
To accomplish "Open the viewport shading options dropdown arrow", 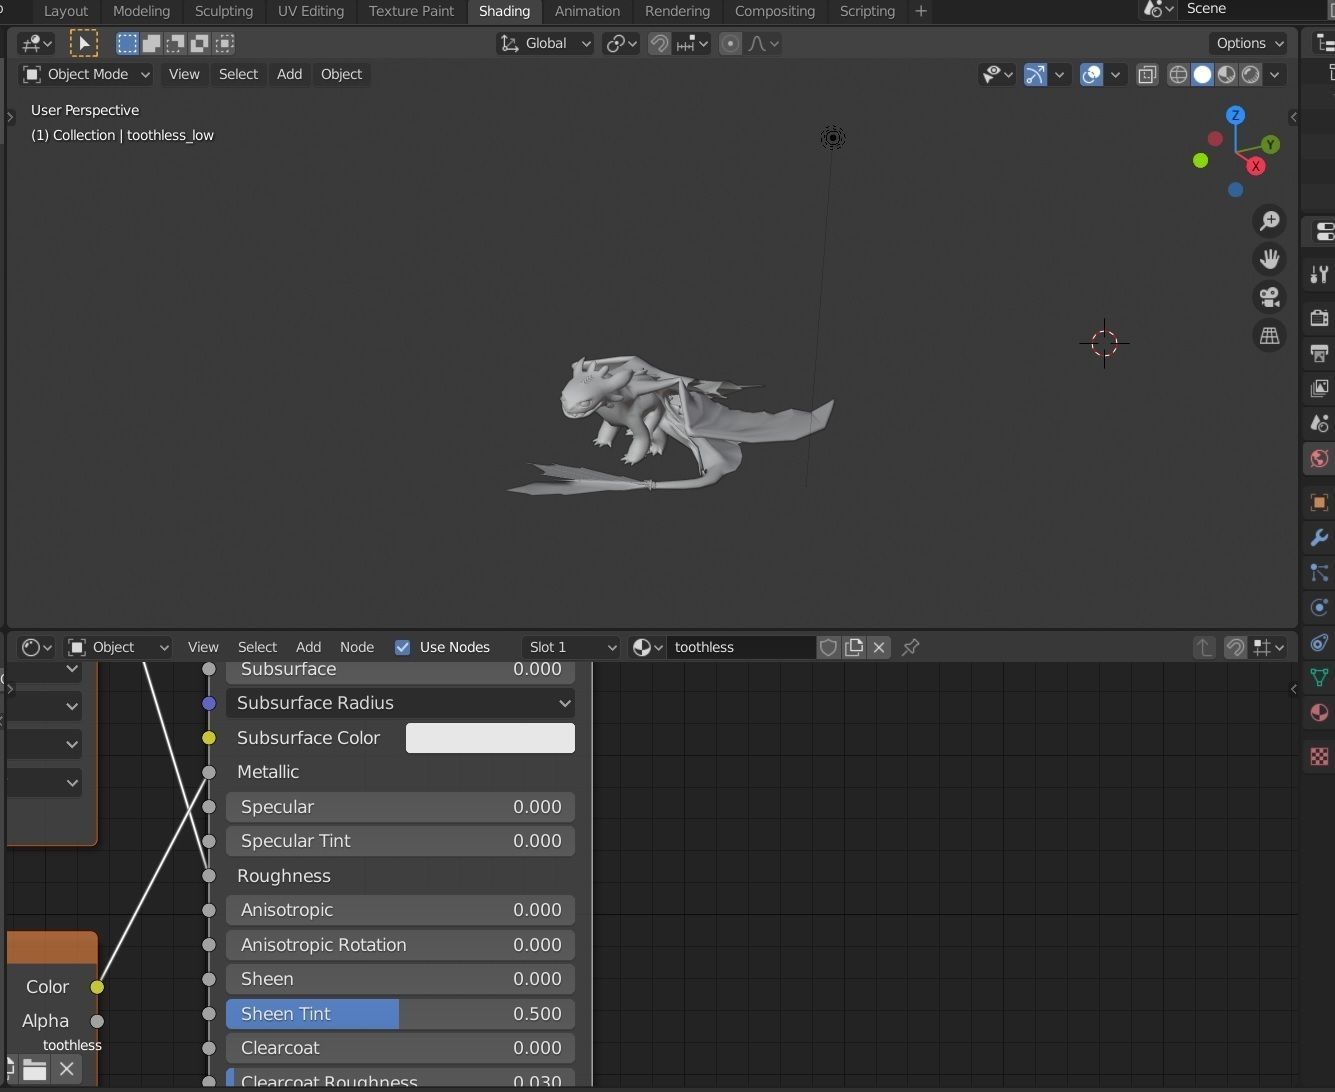I will (1275, 74).
